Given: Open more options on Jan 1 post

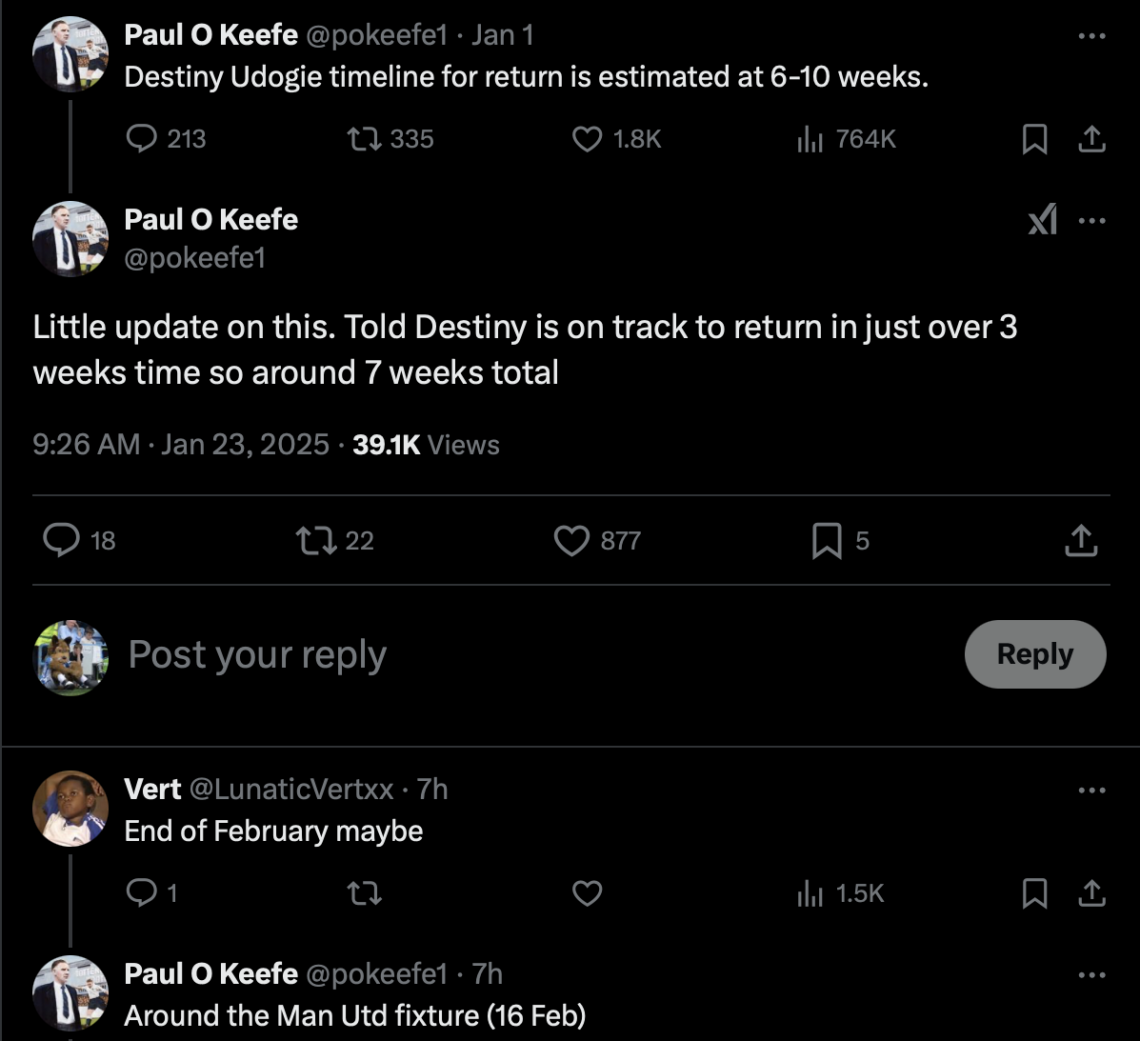Looking at the screenshot, I should point(1092,35).
